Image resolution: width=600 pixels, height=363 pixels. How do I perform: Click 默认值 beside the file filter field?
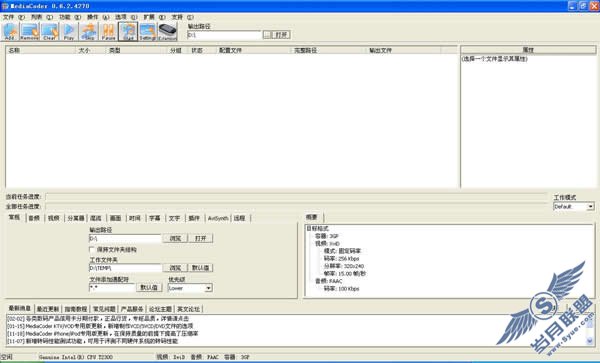tap(149, 288)
